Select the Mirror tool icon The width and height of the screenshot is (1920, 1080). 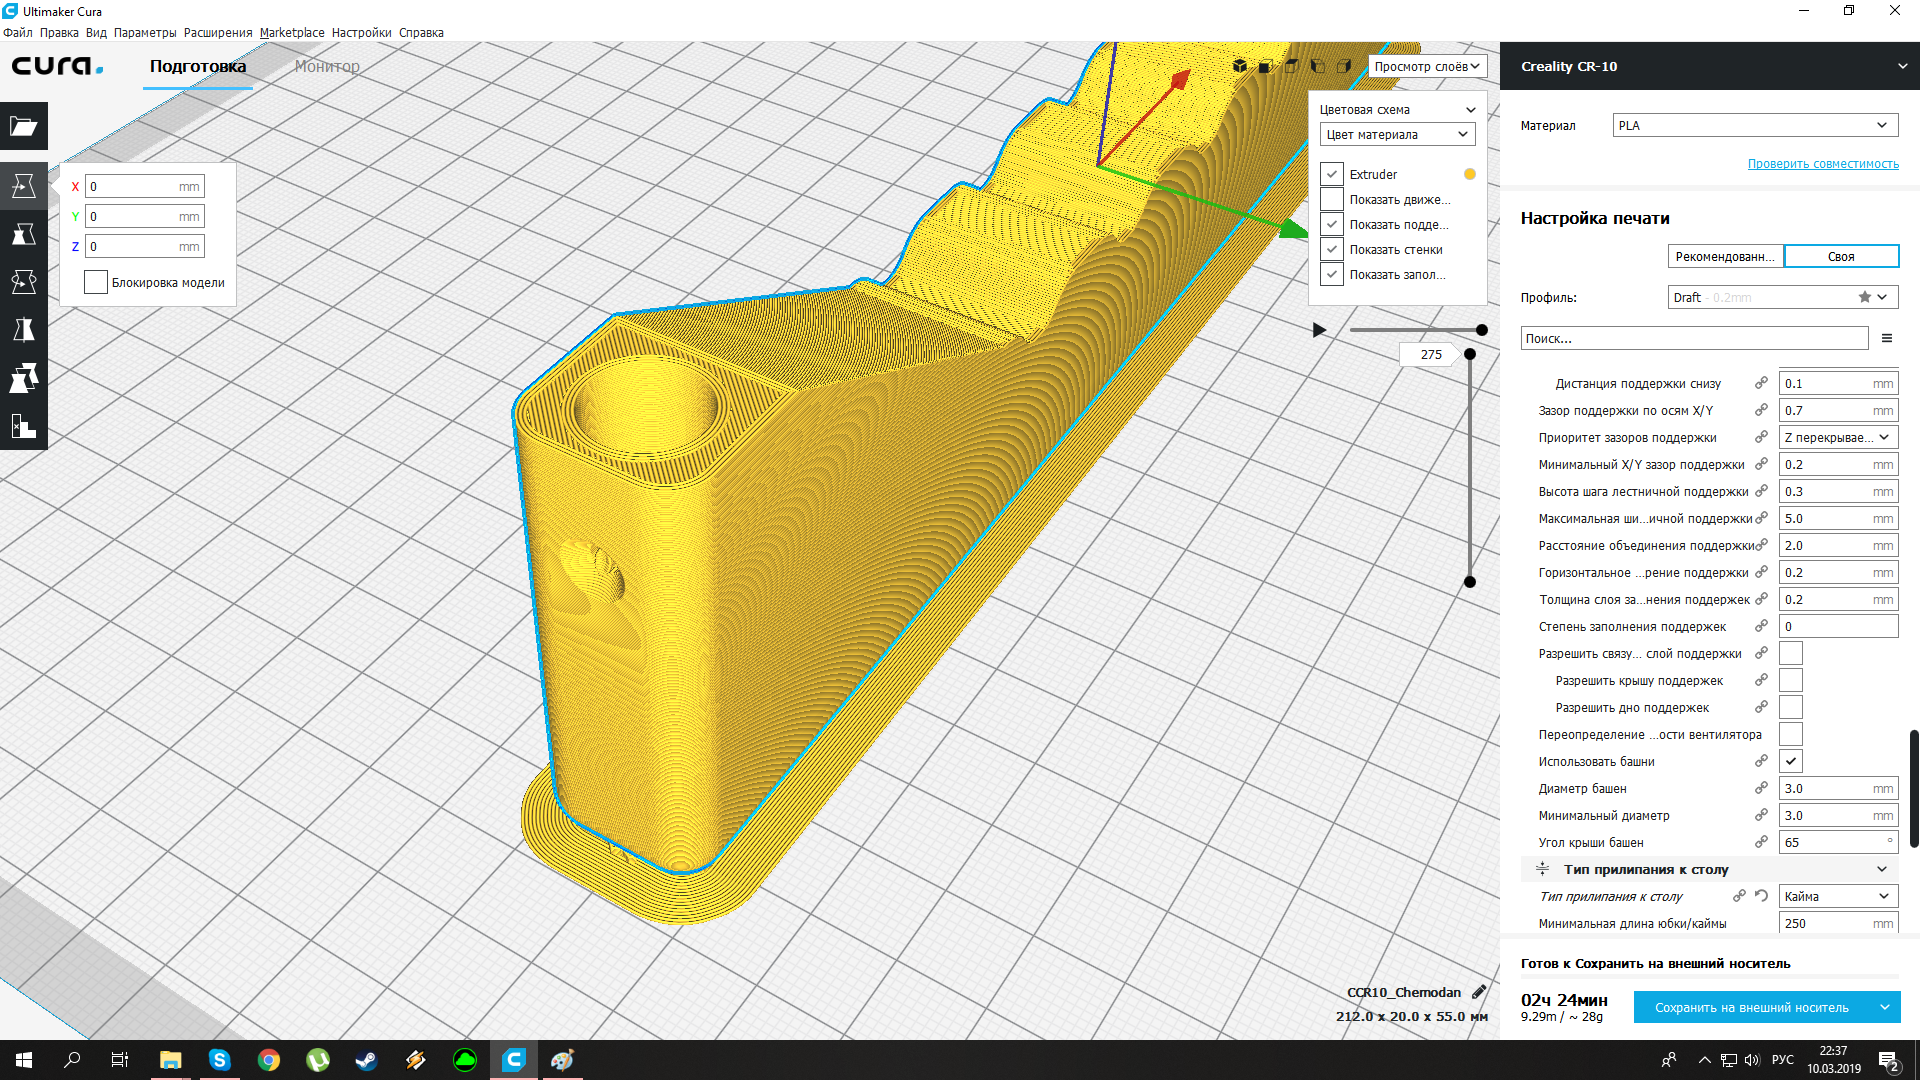23,330
